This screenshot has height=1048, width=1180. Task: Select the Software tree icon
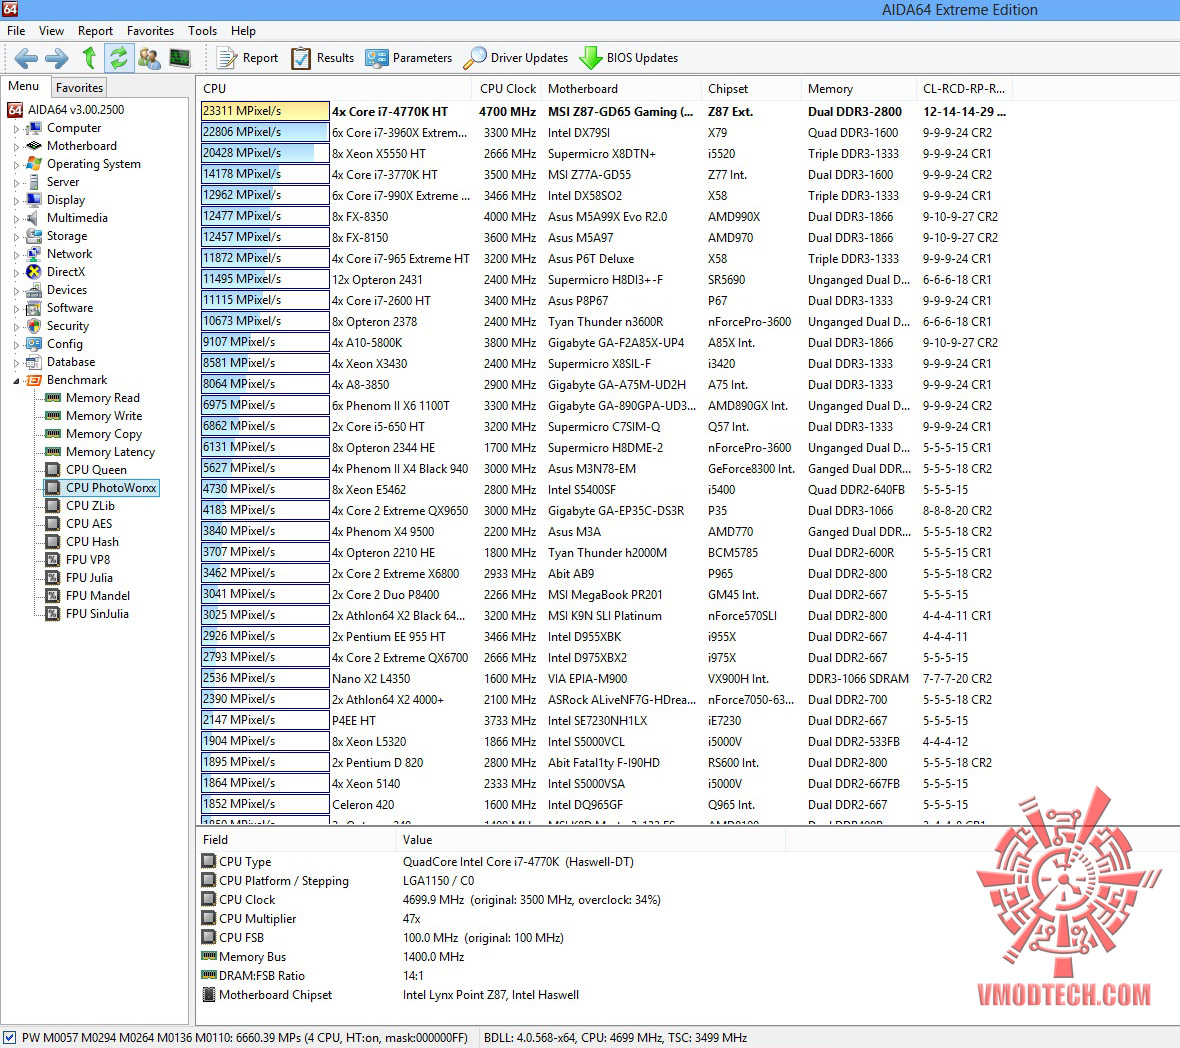tap(33, 308)
